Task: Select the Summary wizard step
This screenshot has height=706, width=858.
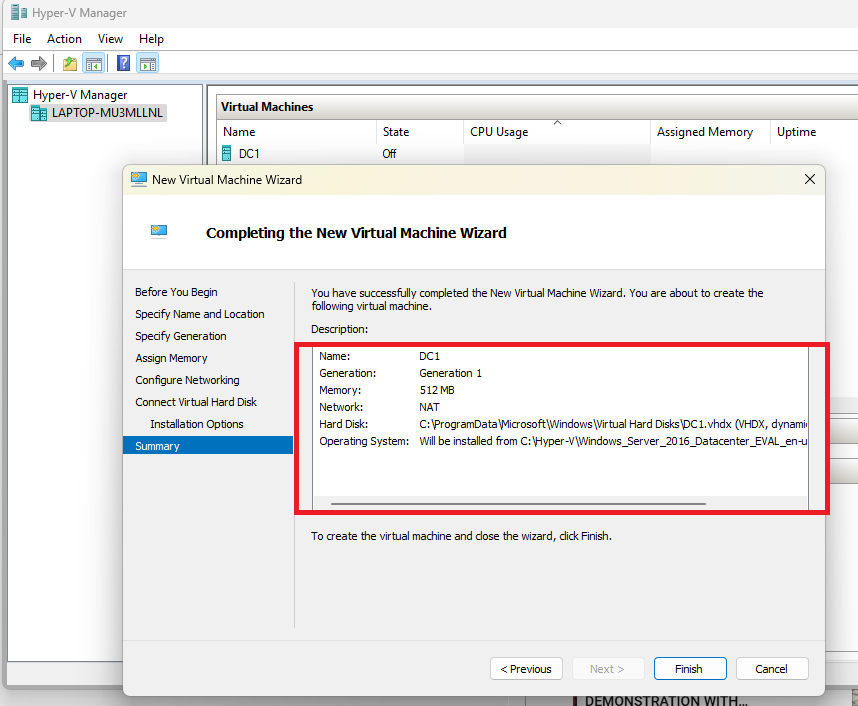Action: (208, 445)
